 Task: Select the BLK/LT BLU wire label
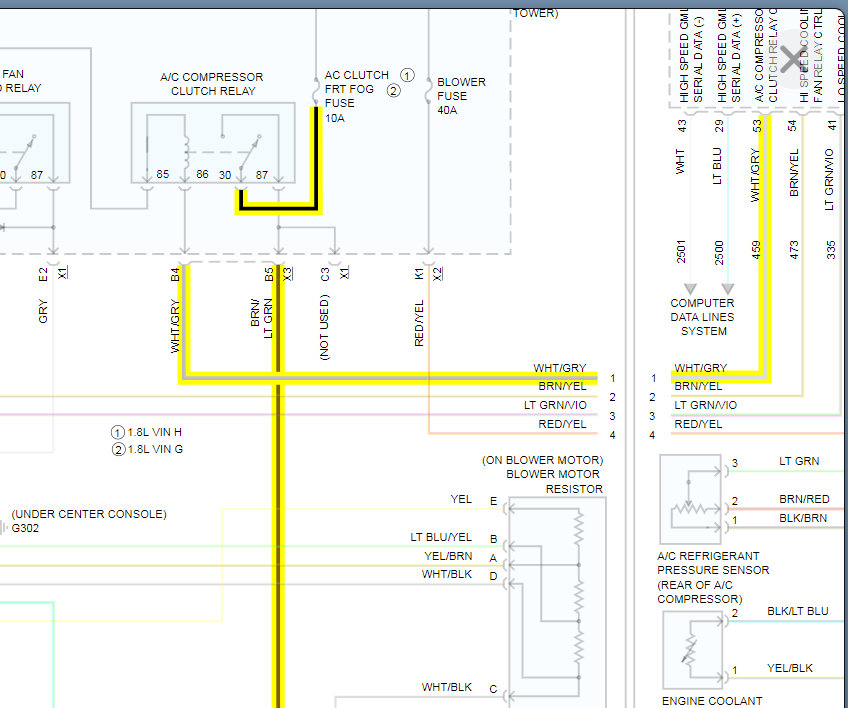tap(798, 611)
